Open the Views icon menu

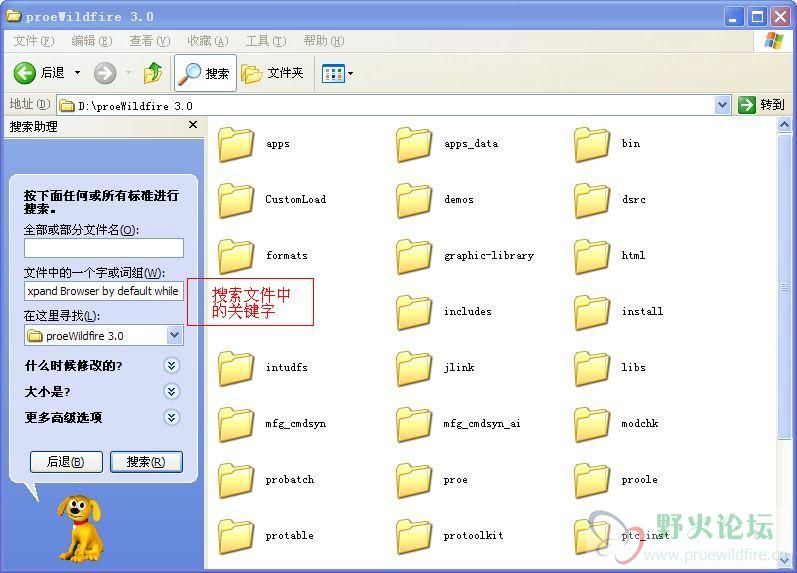tap(333, 74)
